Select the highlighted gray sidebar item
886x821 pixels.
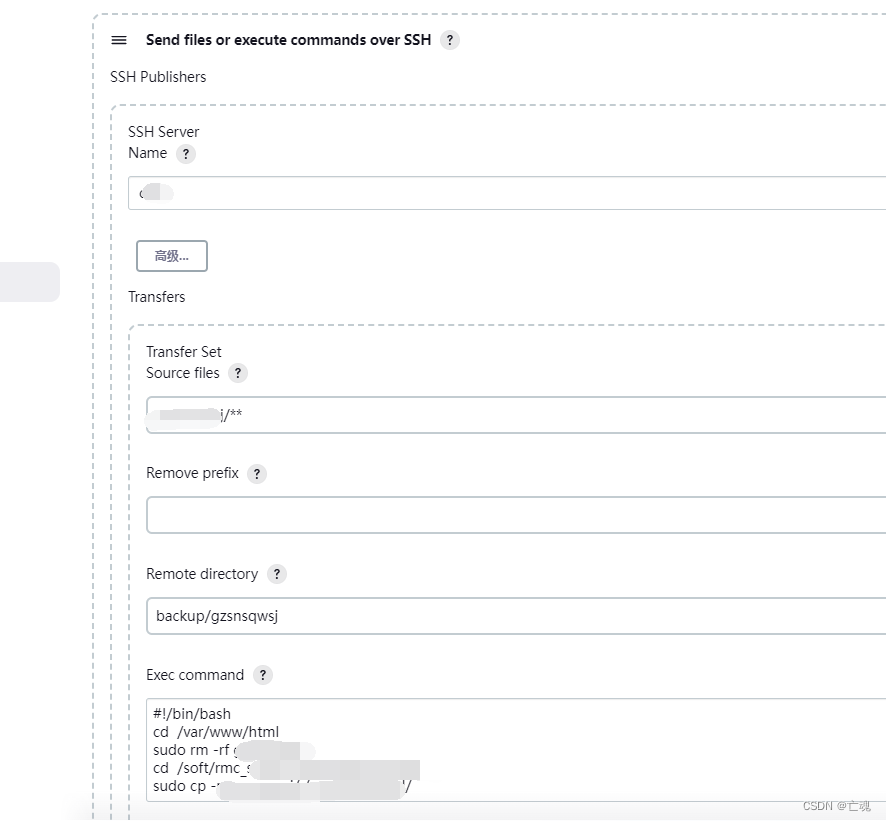point(29,282)
